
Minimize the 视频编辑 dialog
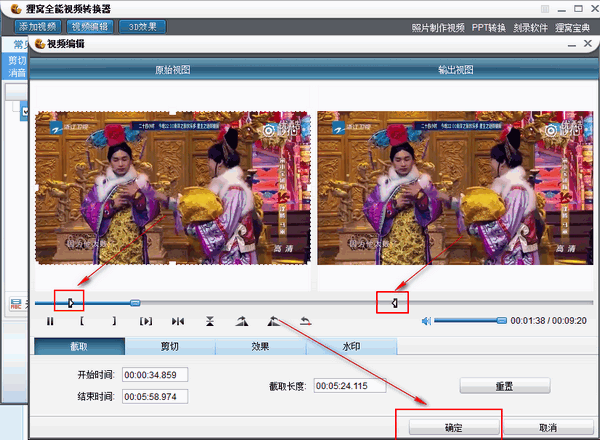pyautogui.click(x=572, y=45)
